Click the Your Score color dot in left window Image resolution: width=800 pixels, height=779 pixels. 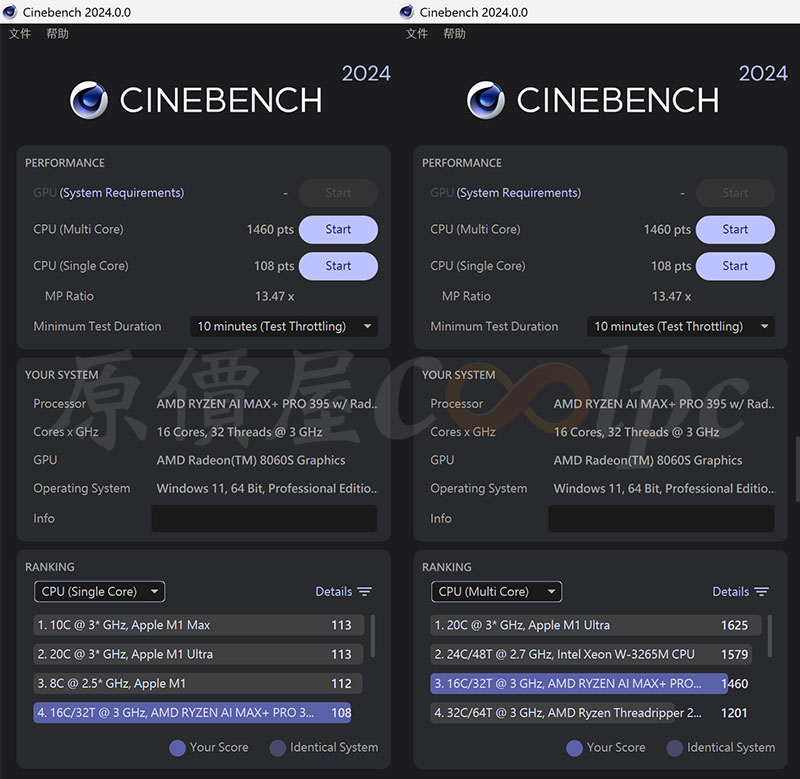coord(178,748)
